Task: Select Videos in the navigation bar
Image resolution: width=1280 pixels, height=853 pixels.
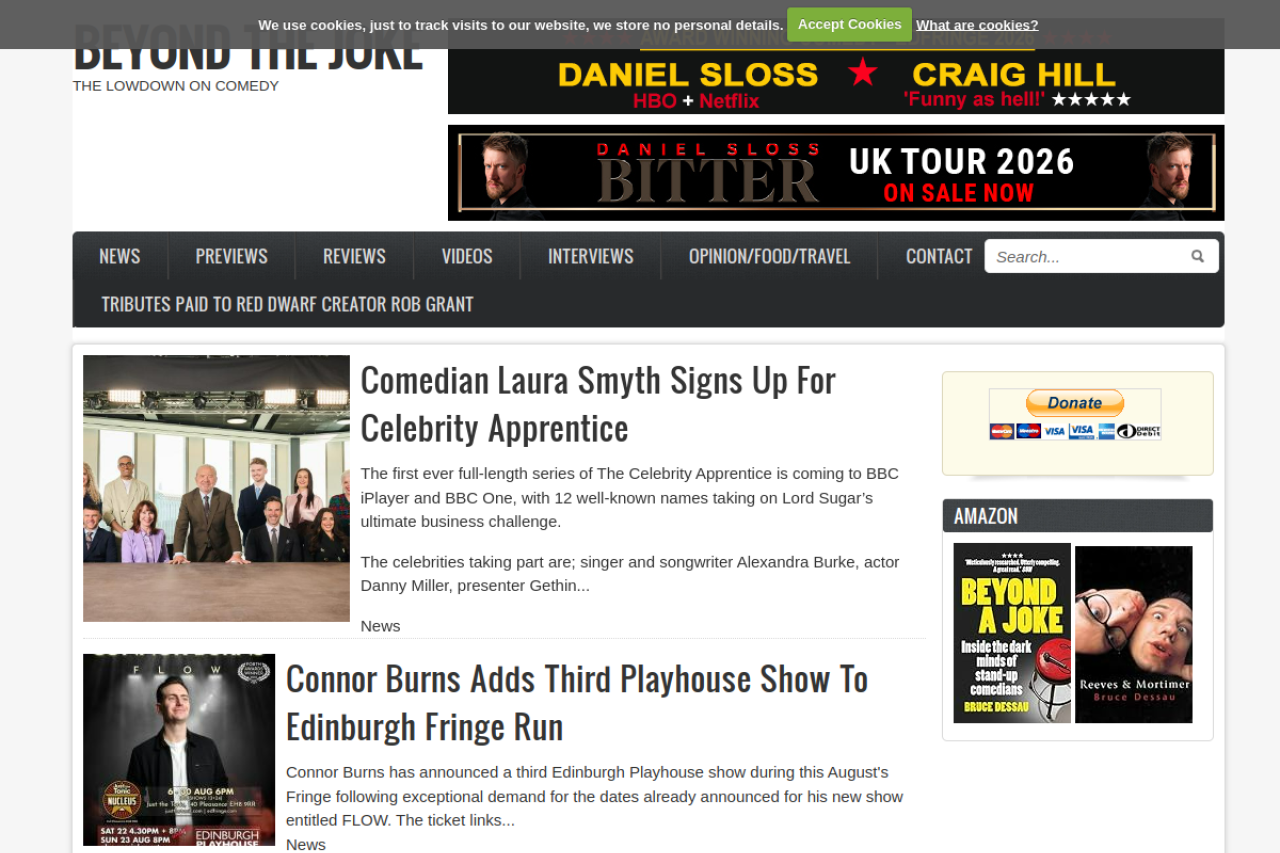Action: pyautogui.click(x=467, y=256)
